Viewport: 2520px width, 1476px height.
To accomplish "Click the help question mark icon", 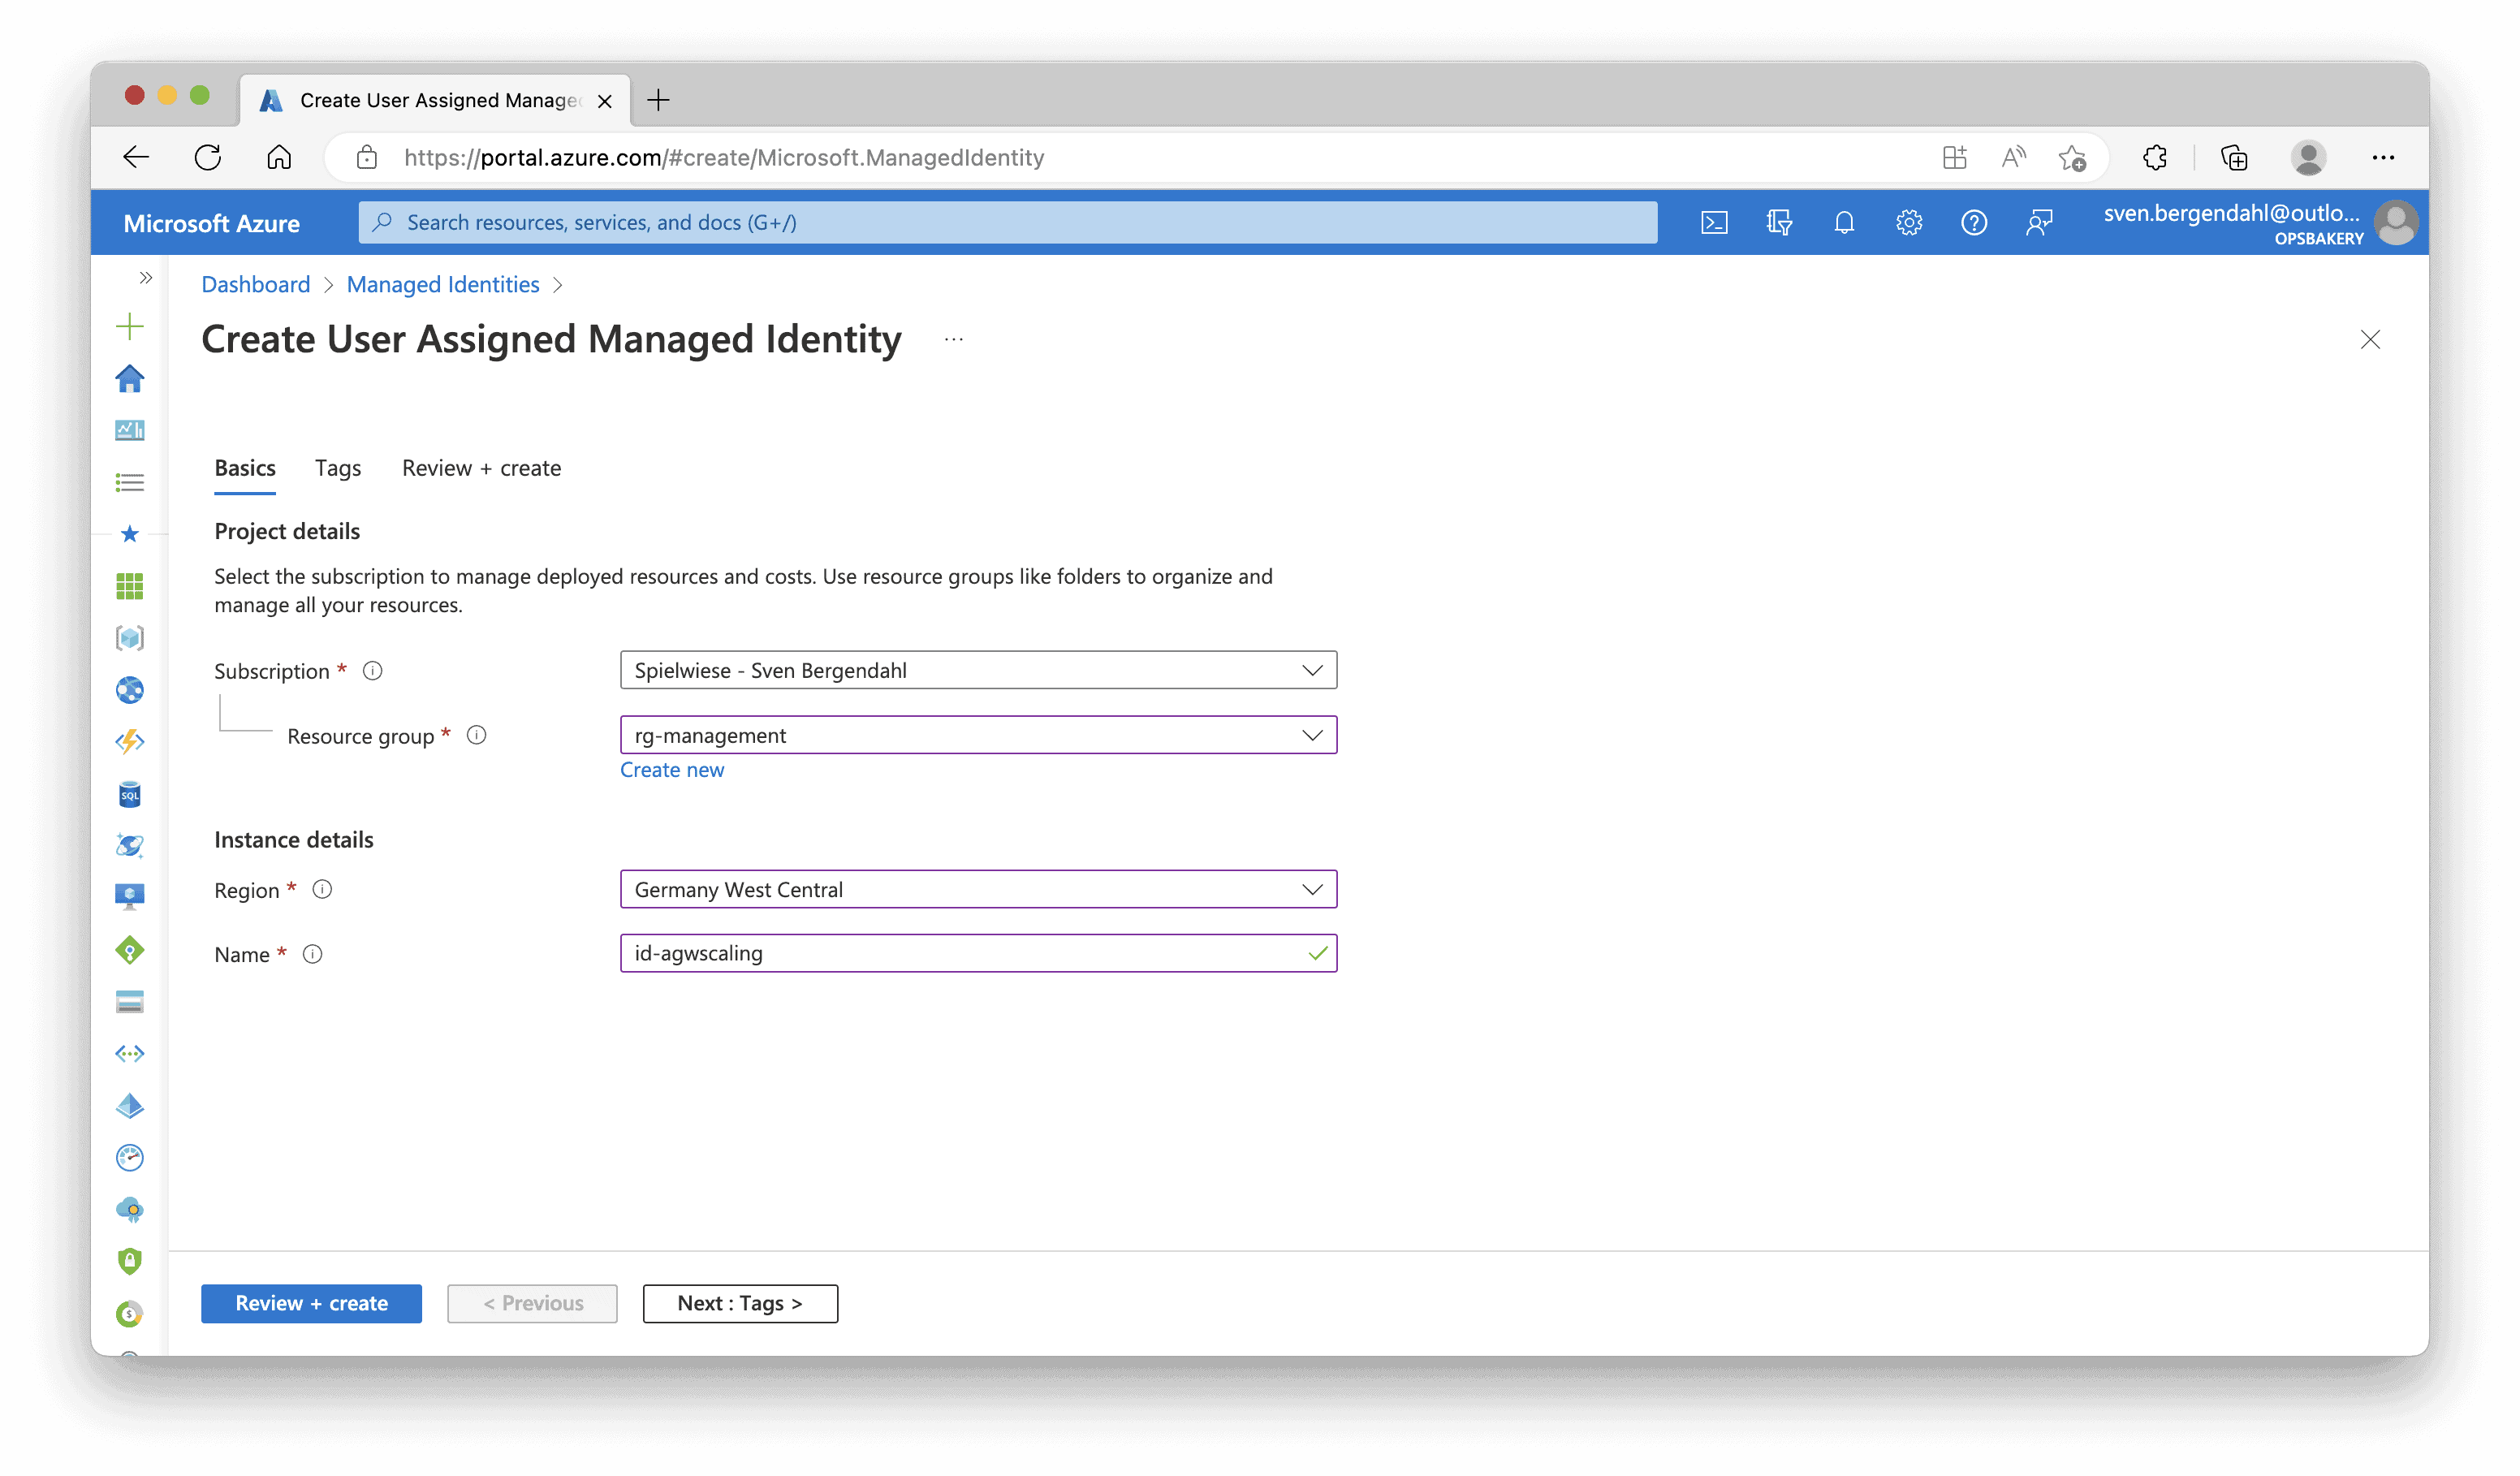I will pyautogui.click(x=1974, y=222).
